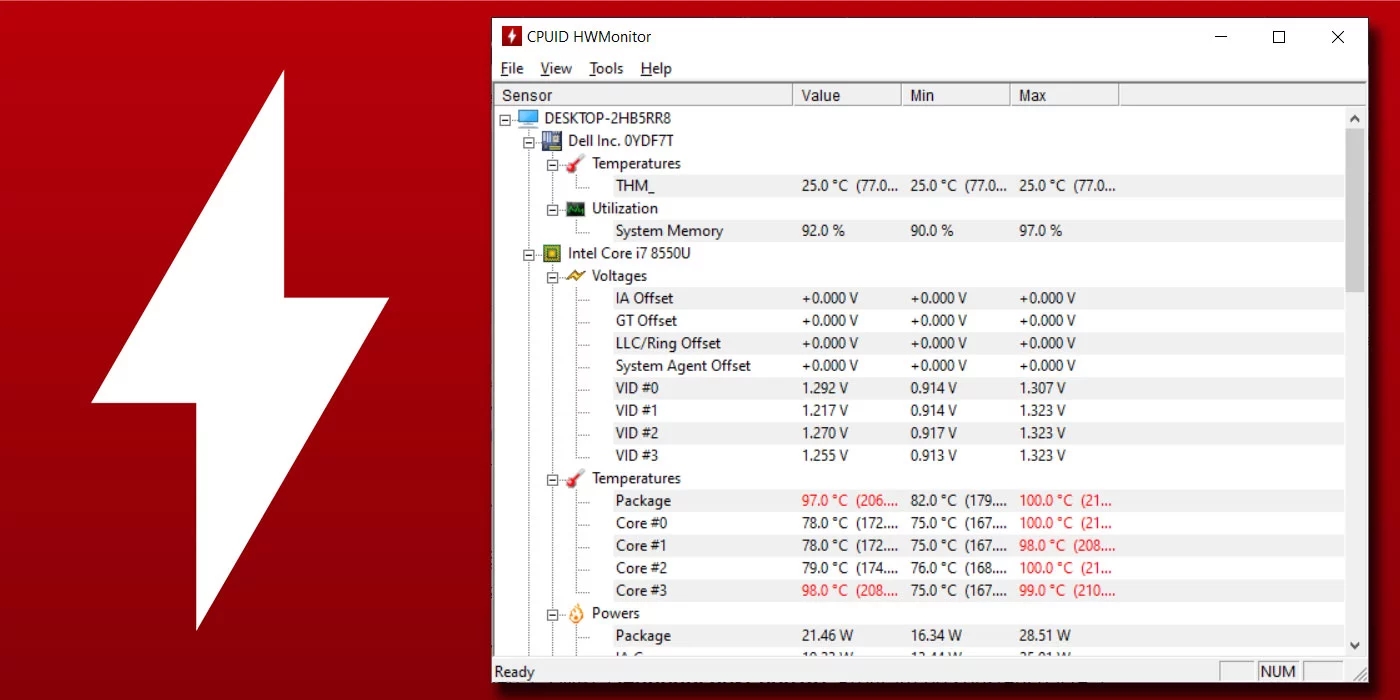
Task: Click the DESKTOP-2HB5RR8 computer icon
Action: point(528,118)
